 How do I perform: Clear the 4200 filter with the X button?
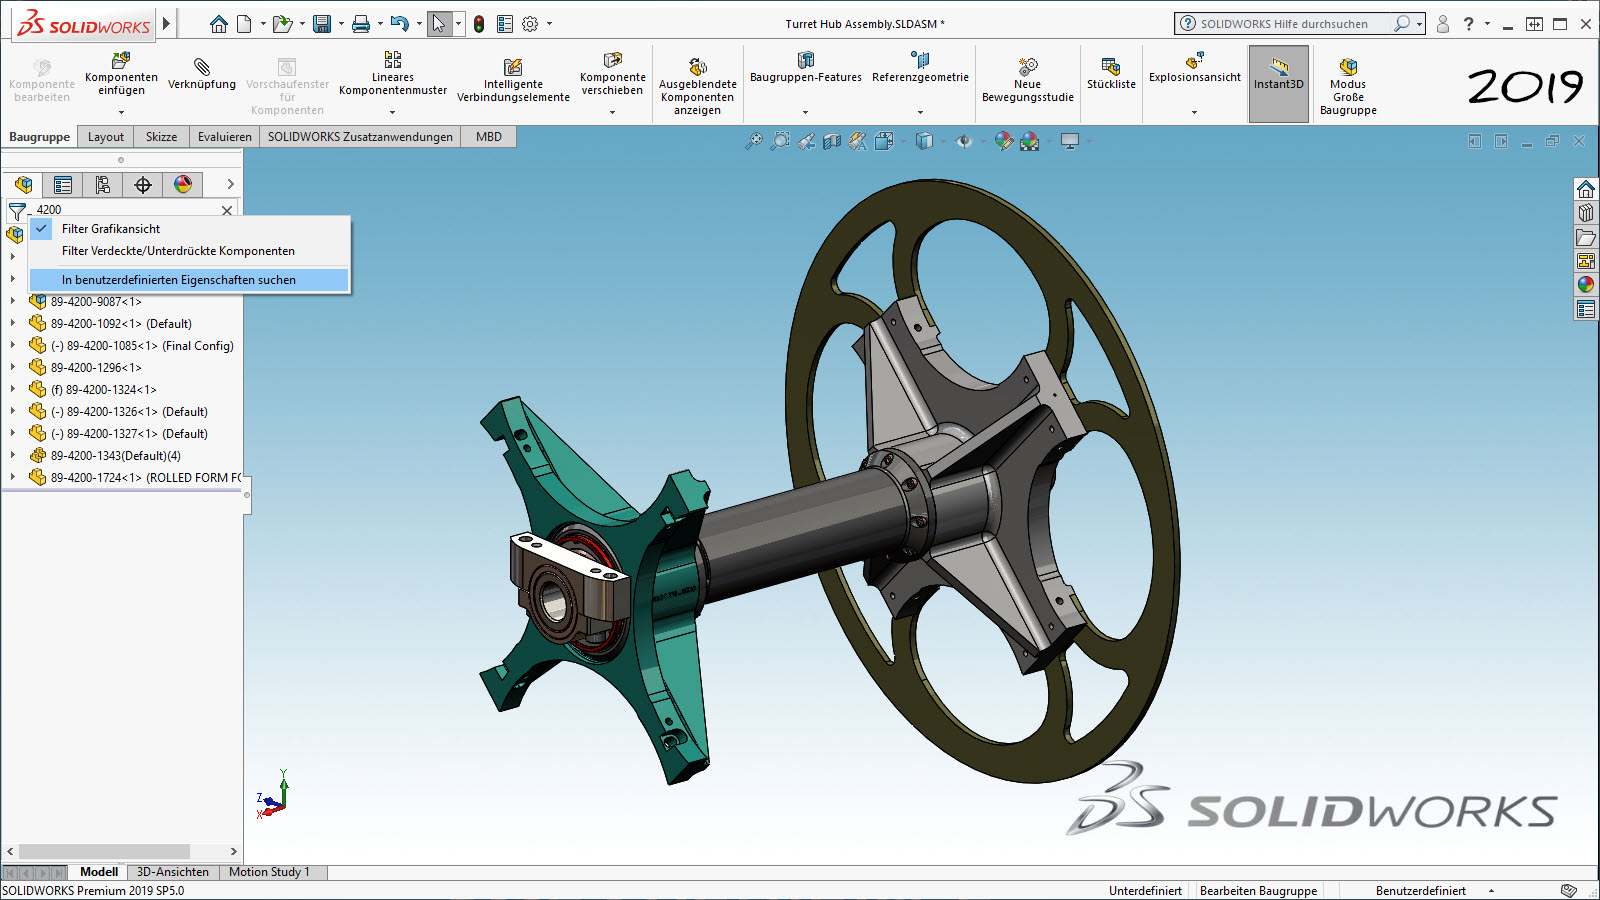point(227,210)
